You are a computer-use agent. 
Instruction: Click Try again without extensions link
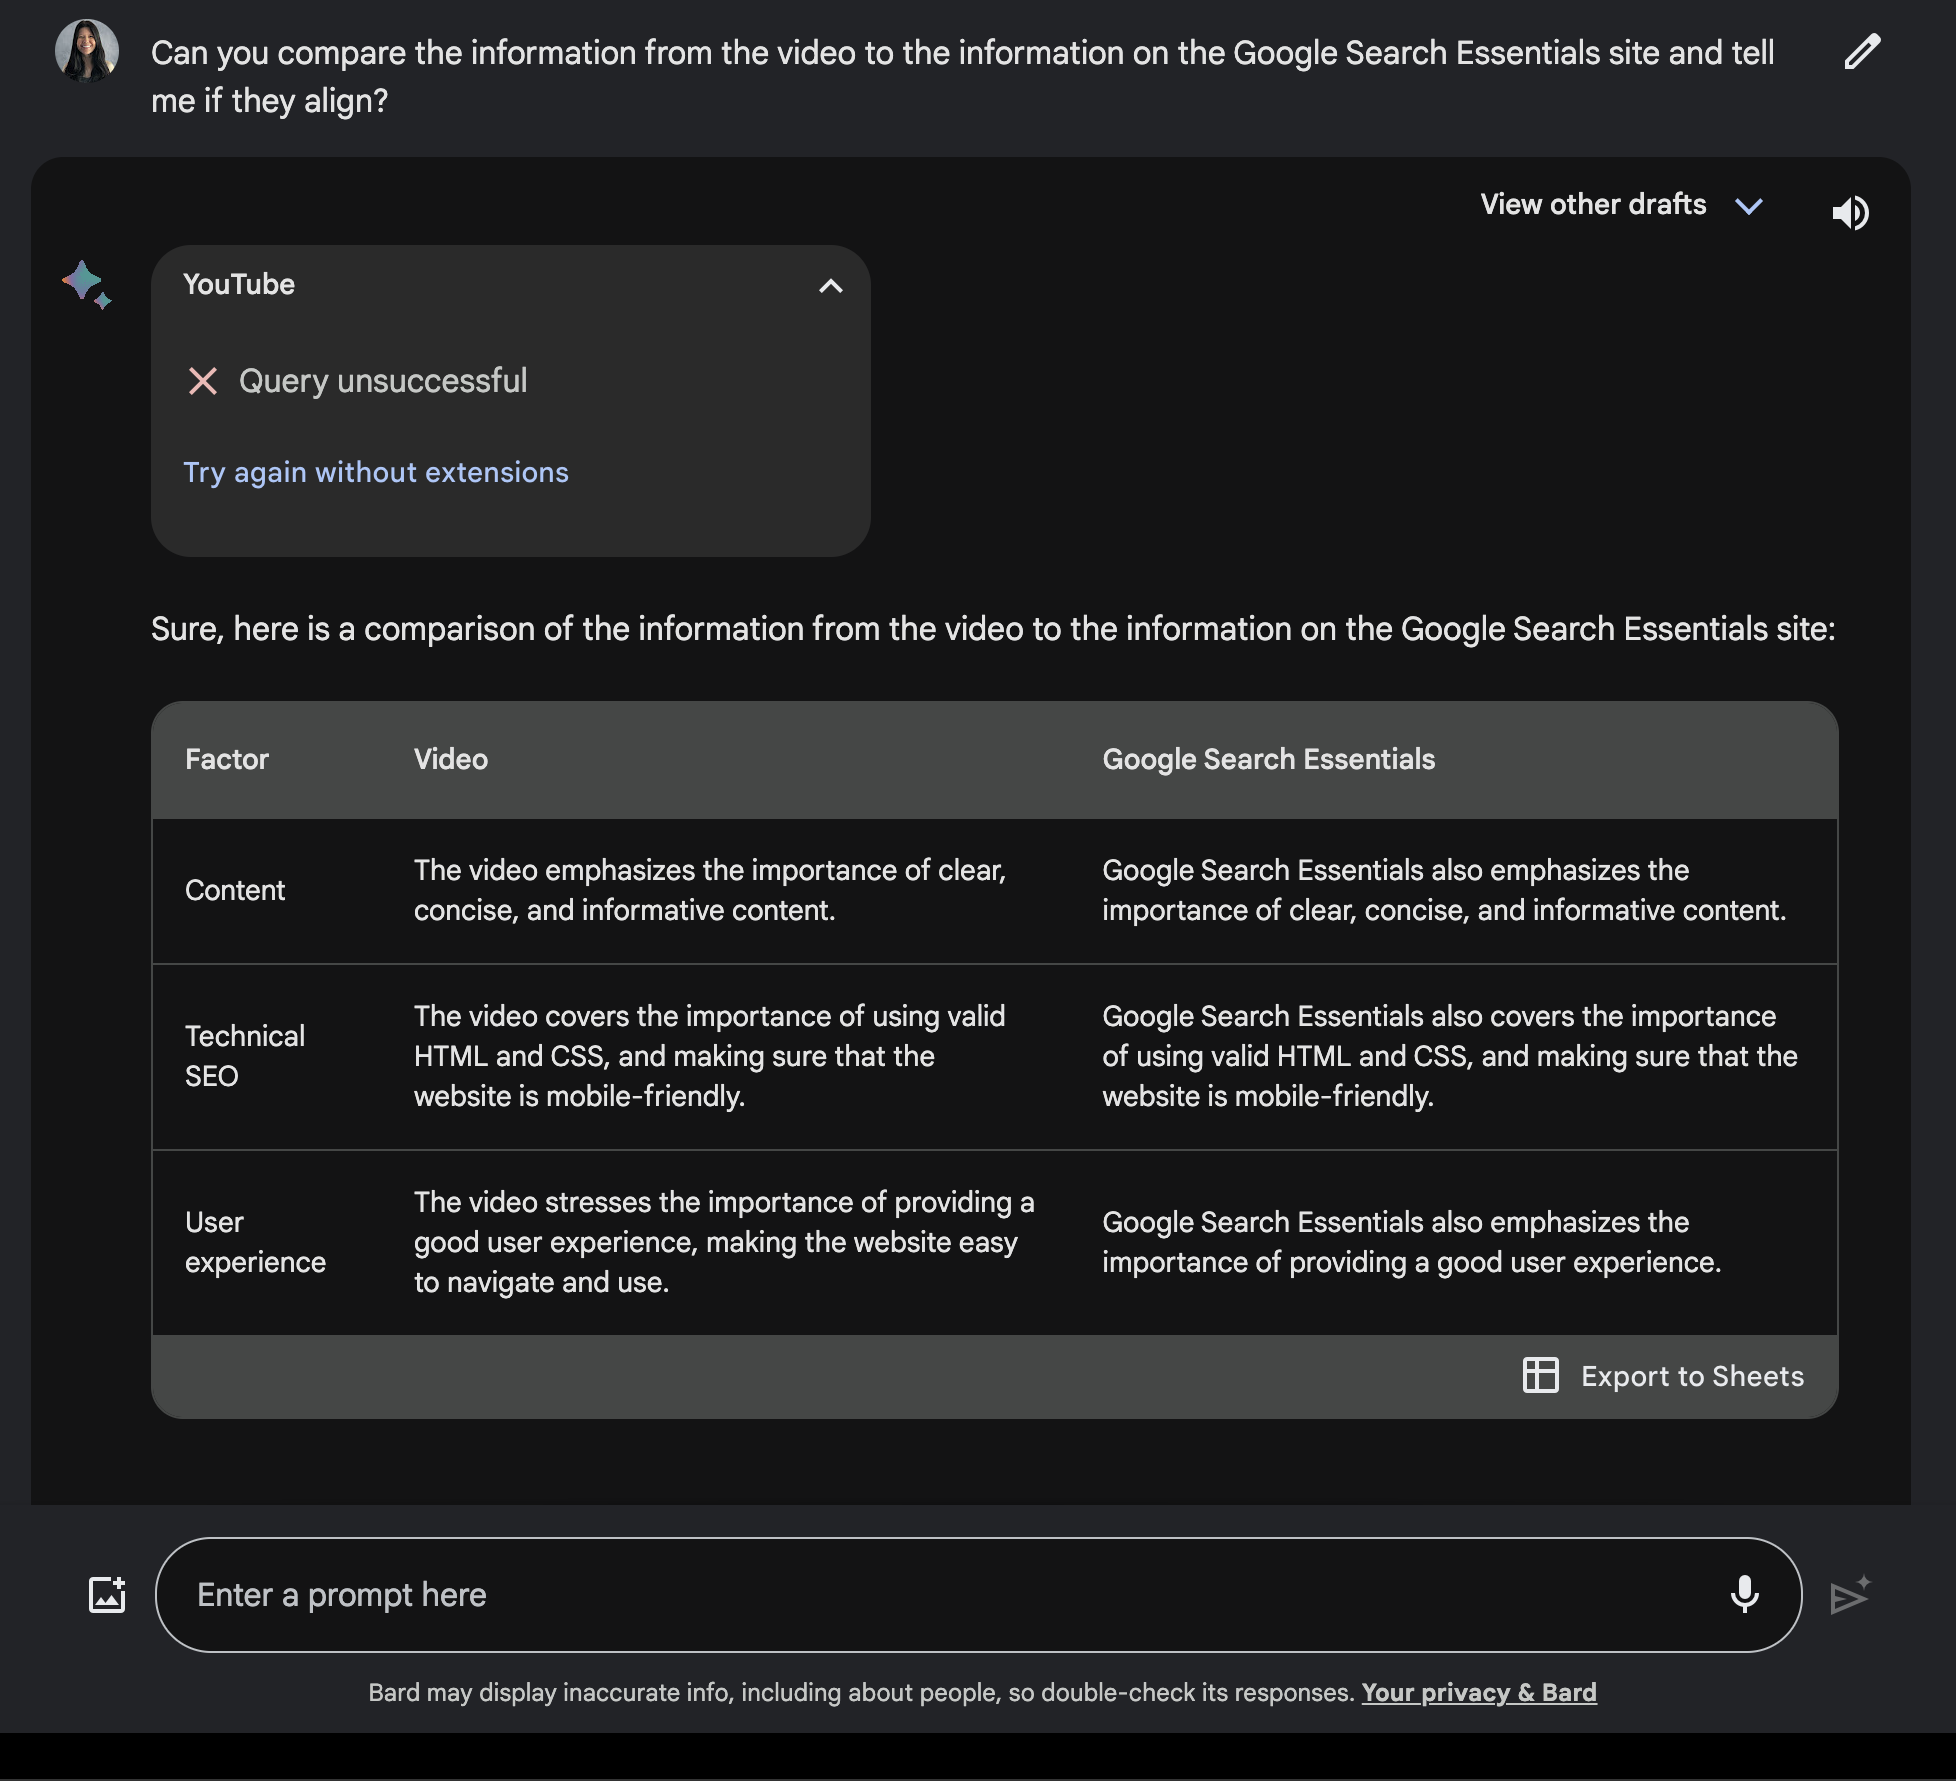[x=376, y=472]
